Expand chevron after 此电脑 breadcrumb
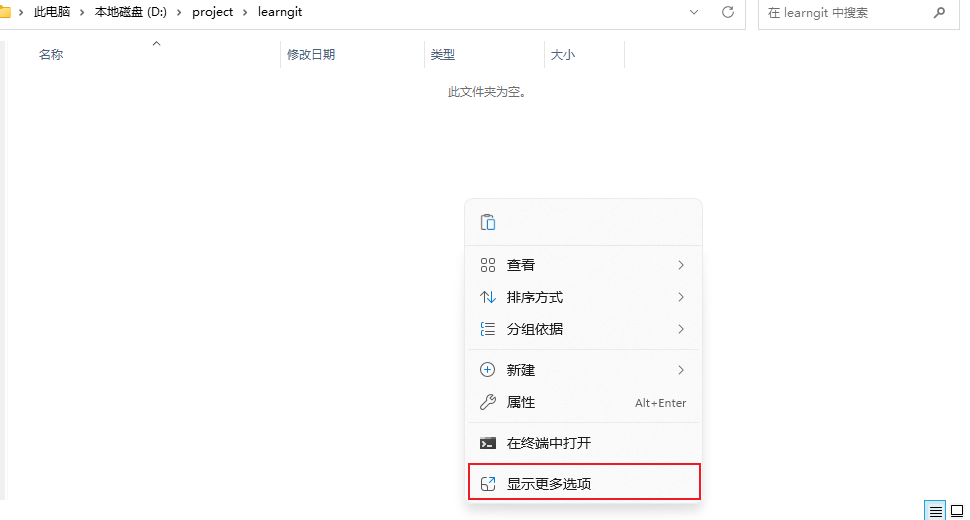 [x=82, y=13]
